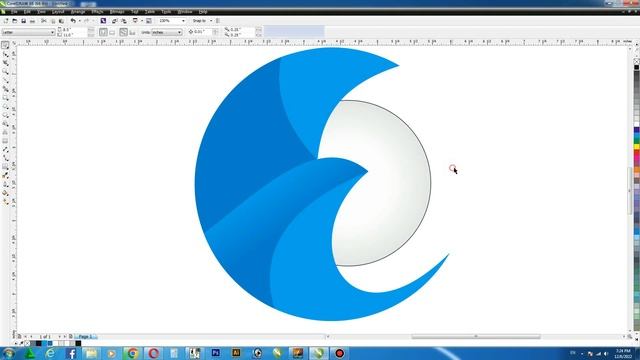Click the red record icon on taskbar

point(339,353)
